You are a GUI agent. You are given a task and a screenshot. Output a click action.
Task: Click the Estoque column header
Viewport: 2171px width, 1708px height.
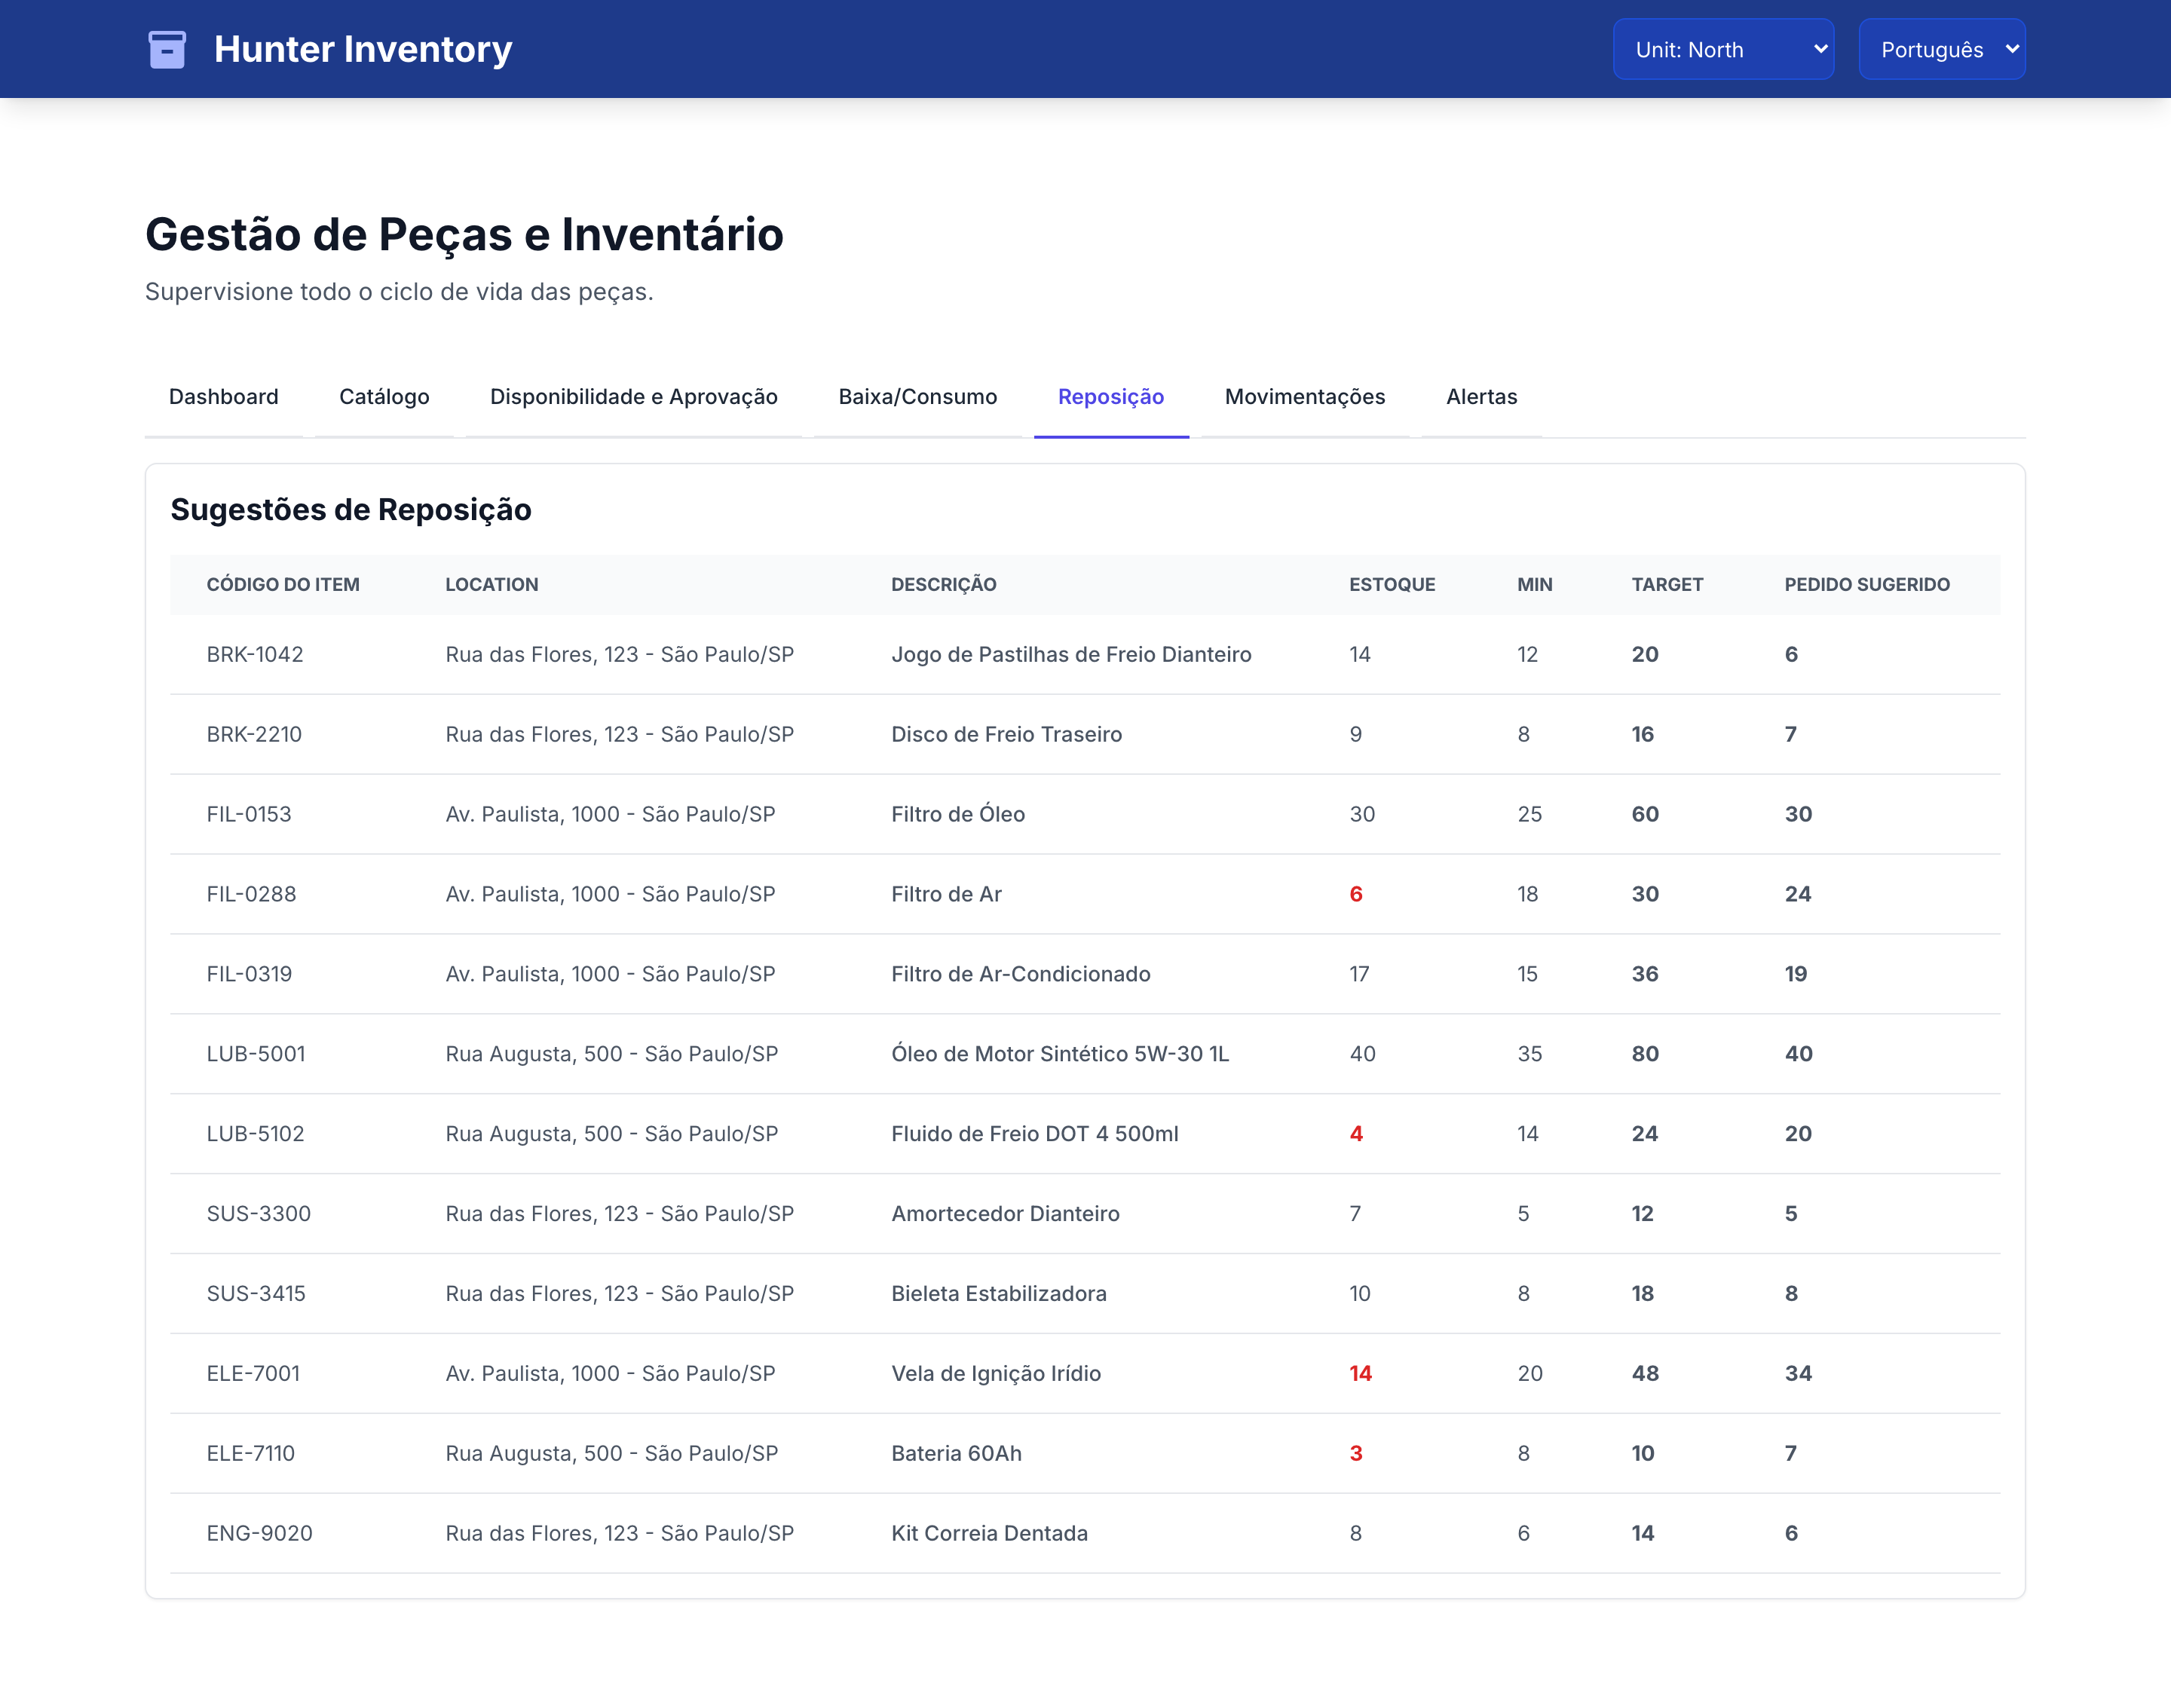click(1392, 584)
